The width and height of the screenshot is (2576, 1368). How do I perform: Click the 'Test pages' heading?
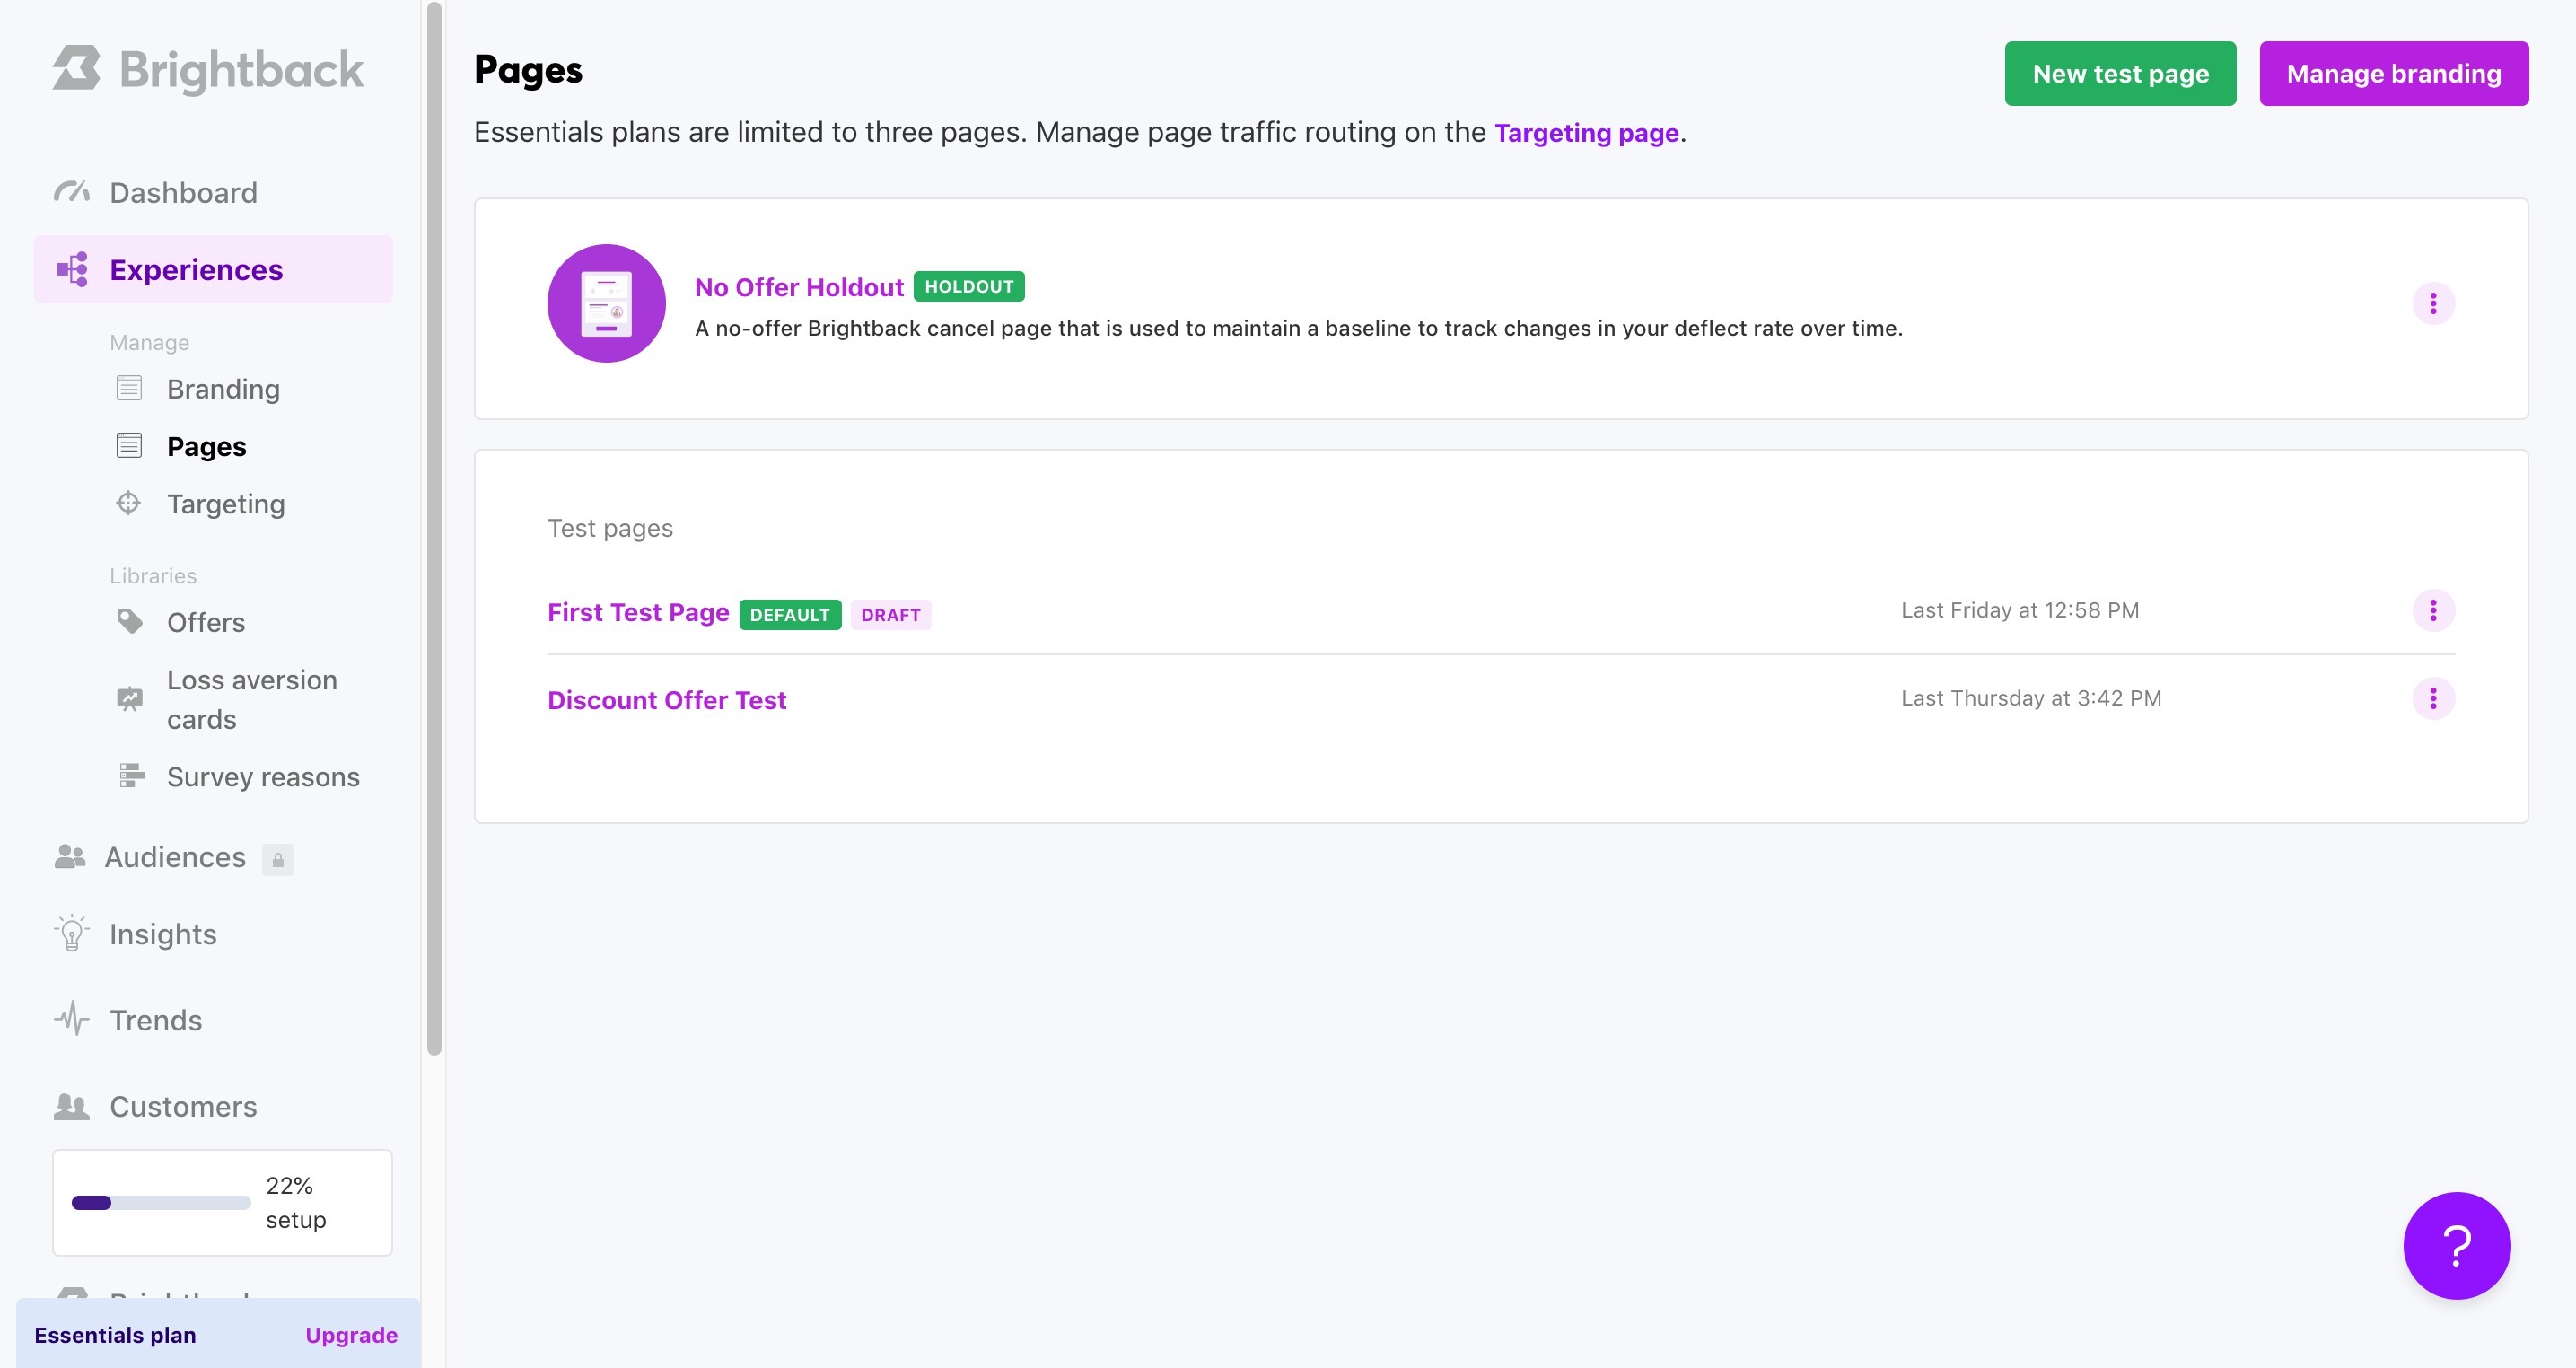[x=610, y=528]
